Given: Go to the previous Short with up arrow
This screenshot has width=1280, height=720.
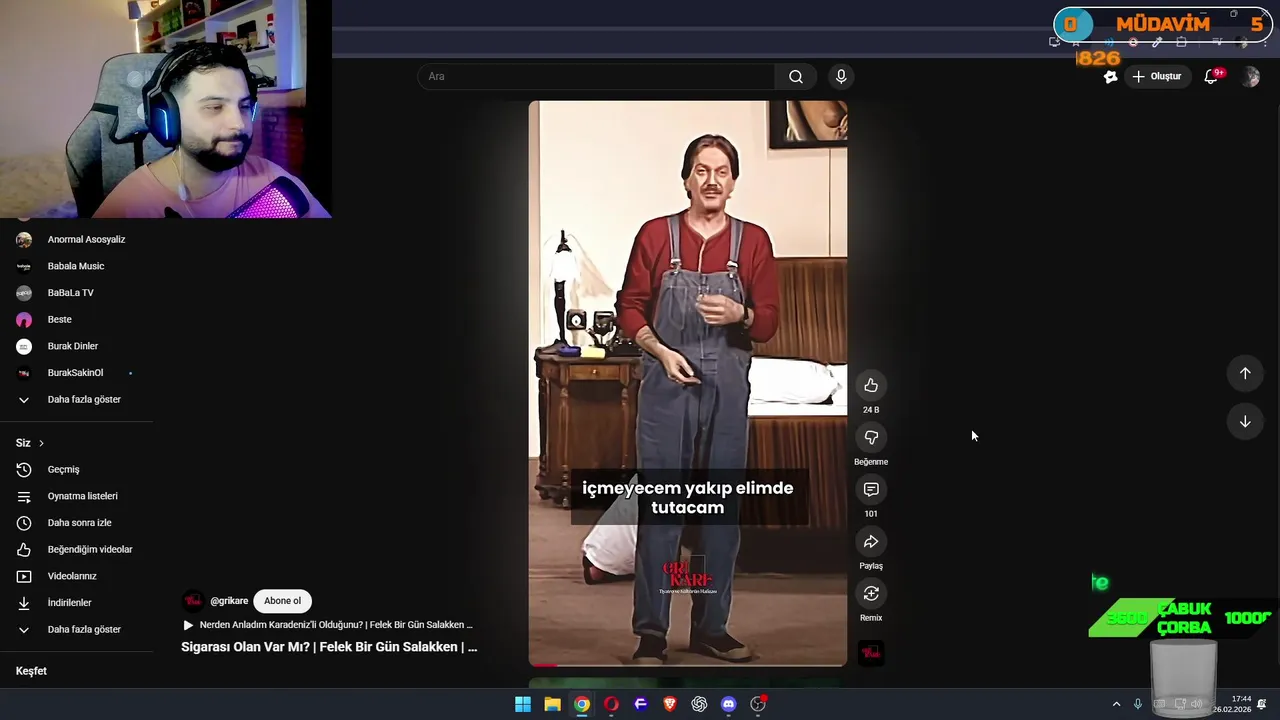Looking at the screenshot, I should click(x=1245, y=373).
